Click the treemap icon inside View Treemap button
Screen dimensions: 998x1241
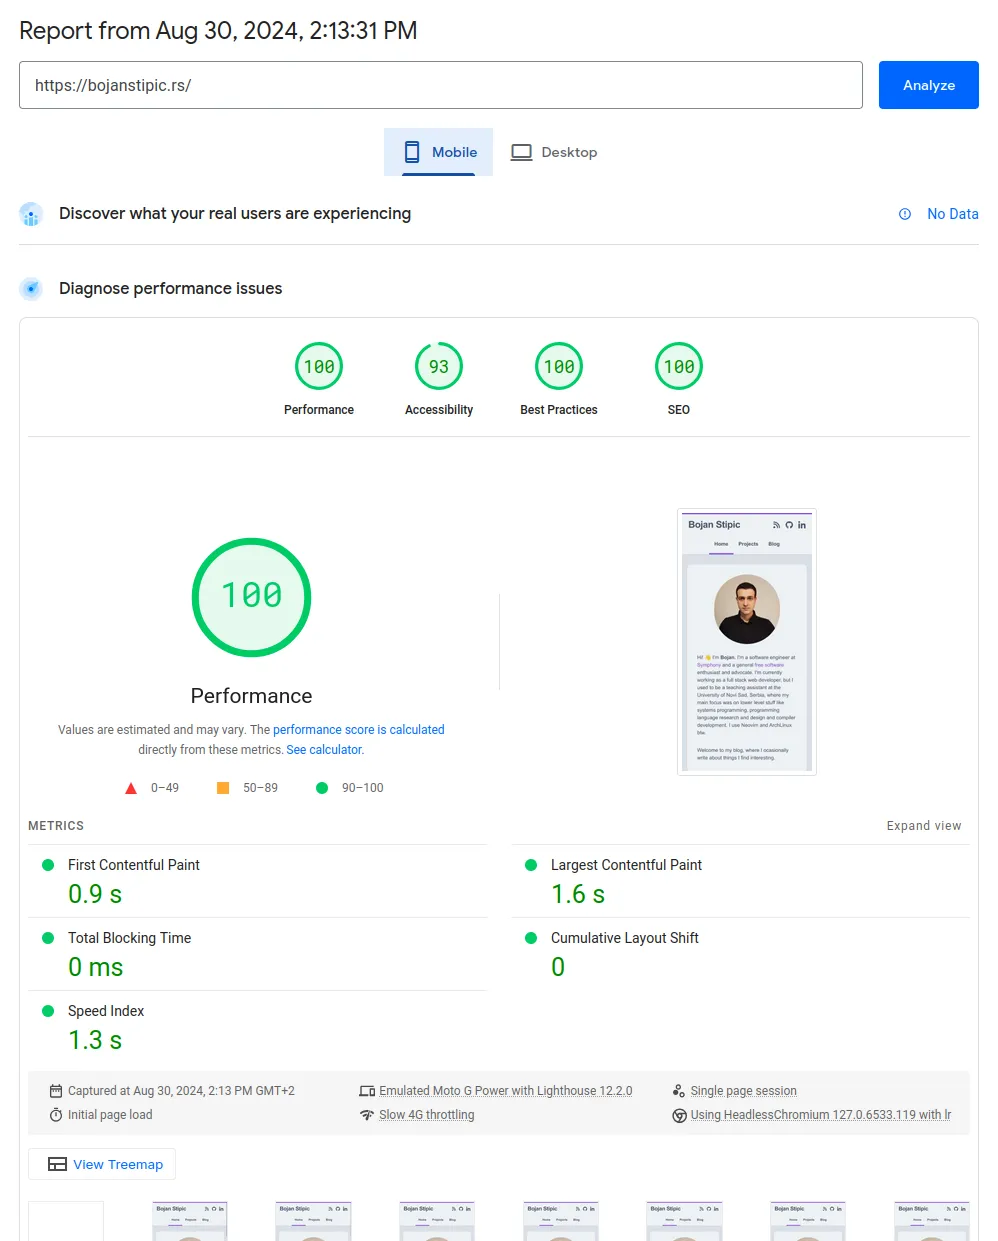point(56,1163)
